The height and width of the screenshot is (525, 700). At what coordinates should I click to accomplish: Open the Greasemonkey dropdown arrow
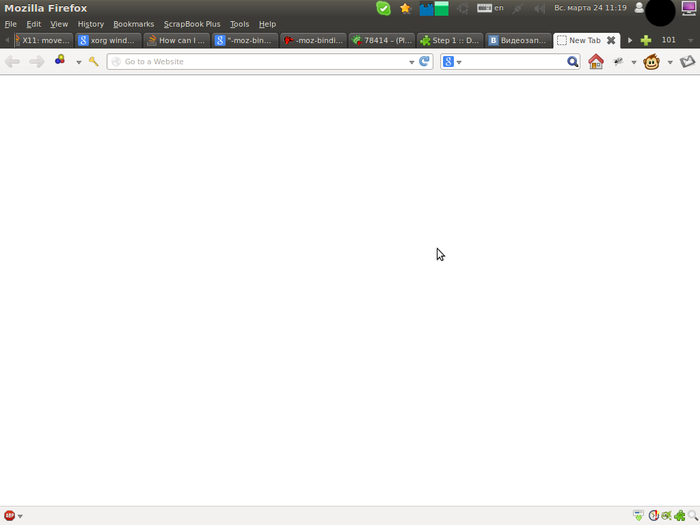pyautogui.click(x=670, y=62)
